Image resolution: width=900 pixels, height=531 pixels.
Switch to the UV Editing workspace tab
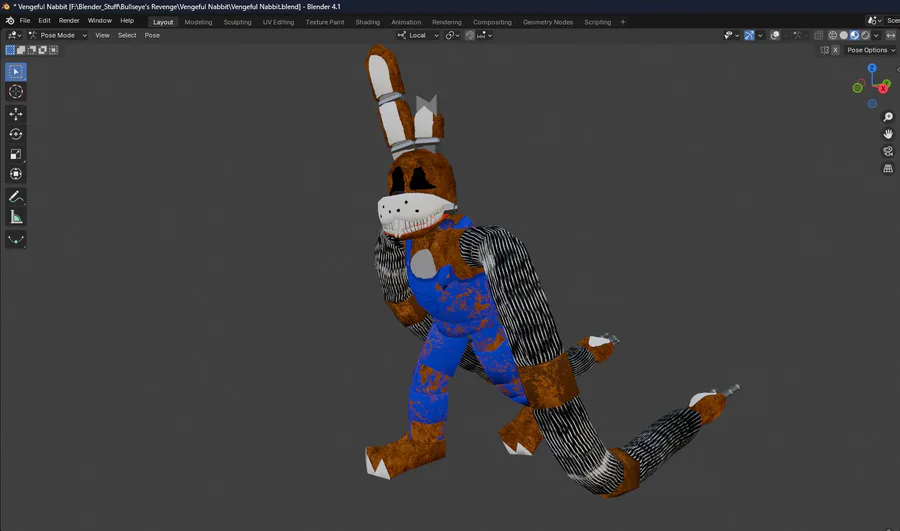(x=278, y=22)
